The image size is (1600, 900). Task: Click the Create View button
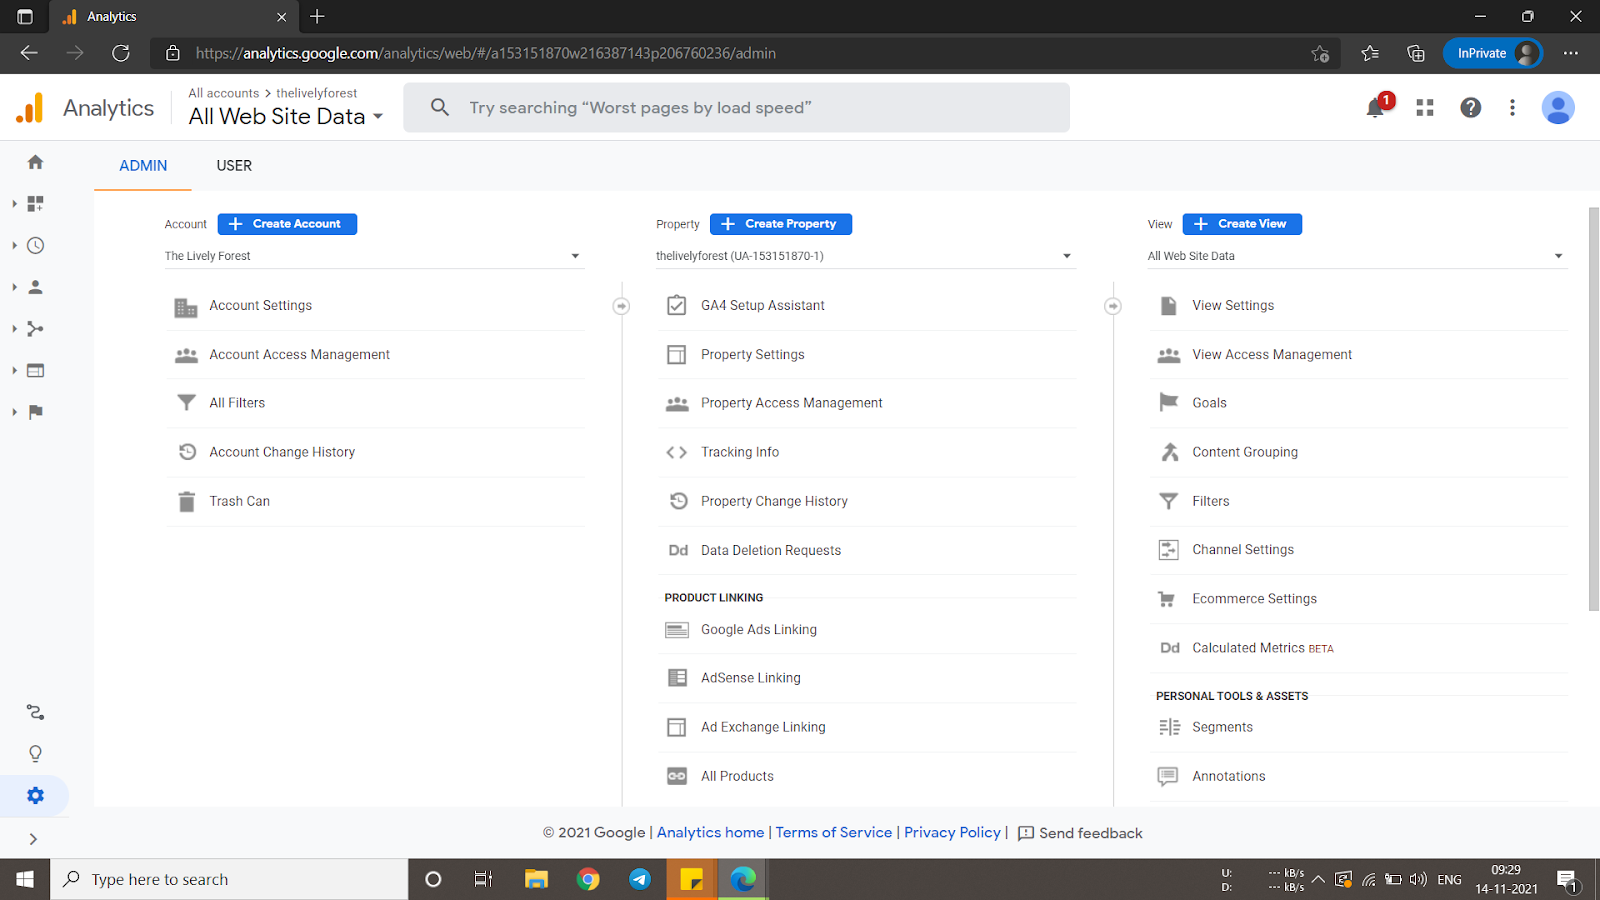[1242, 224]
